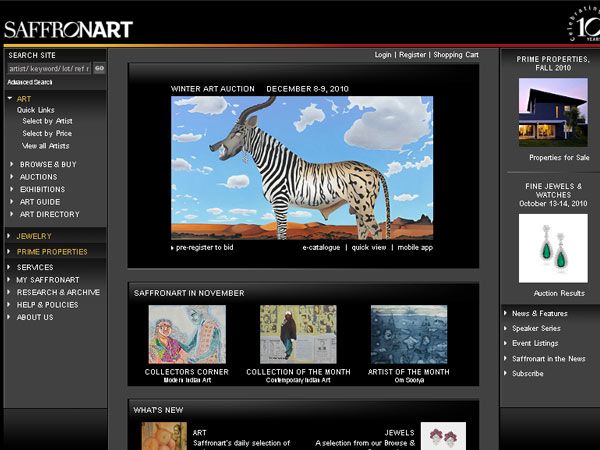This screenshot has width=600, height=450.
Task: Click the Register link
Action: click(x=412, y=55)
